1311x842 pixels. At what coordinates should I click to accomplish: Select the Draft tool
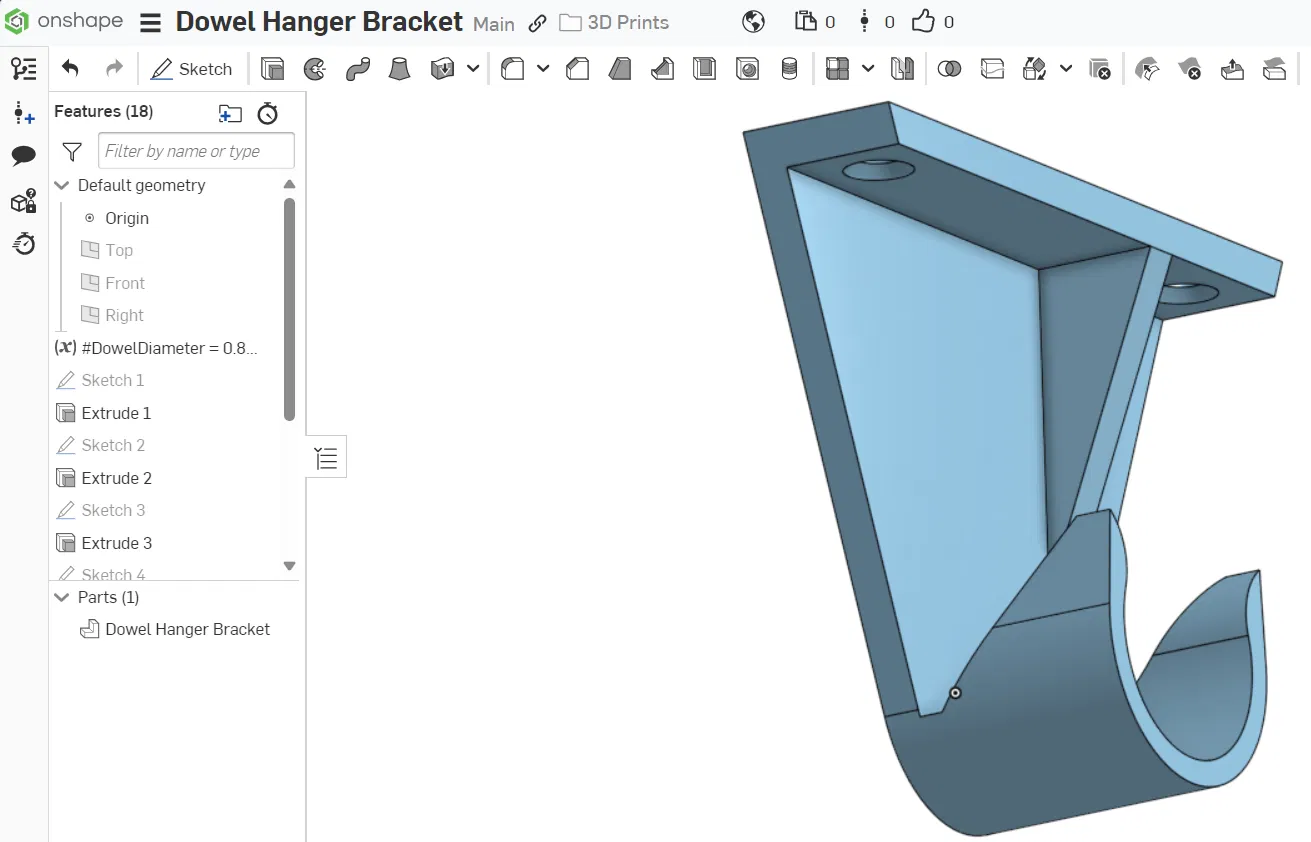620,69
